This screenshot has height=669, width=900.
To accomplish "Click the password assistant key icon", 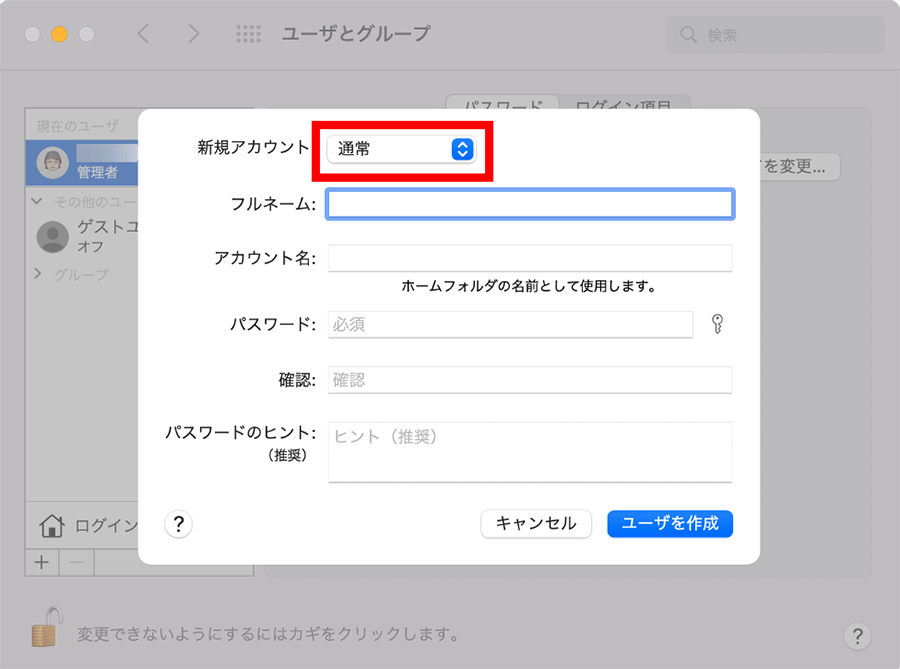I will click(716, 324).
